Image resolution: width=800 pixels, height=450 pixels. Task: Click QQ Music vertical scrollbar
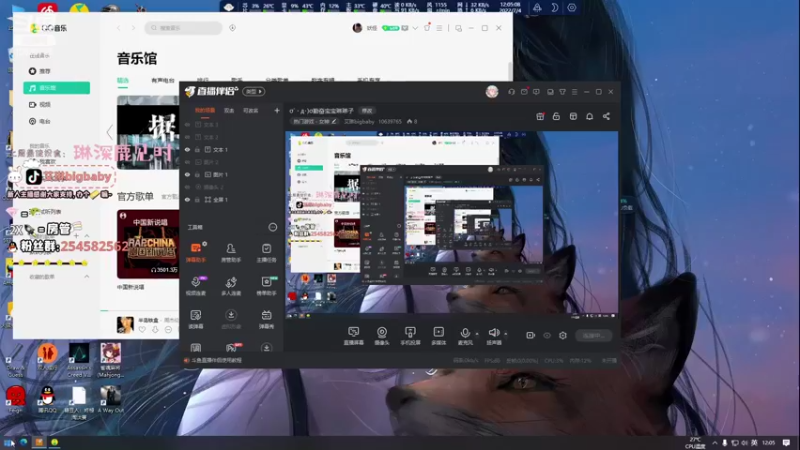[x=510, y=71]
